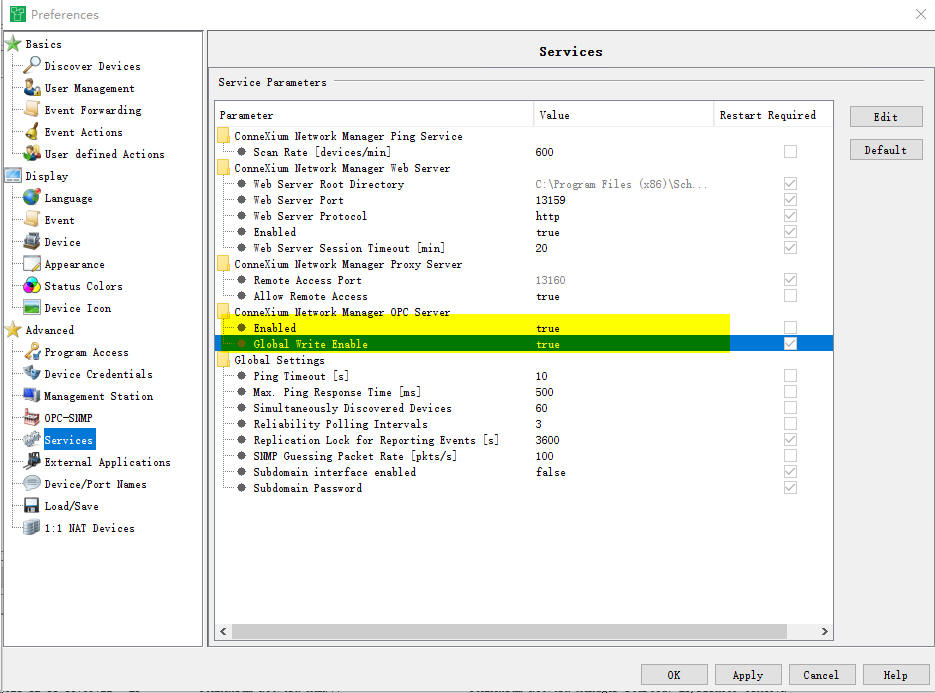Click the Edit button

click(886, 116)
